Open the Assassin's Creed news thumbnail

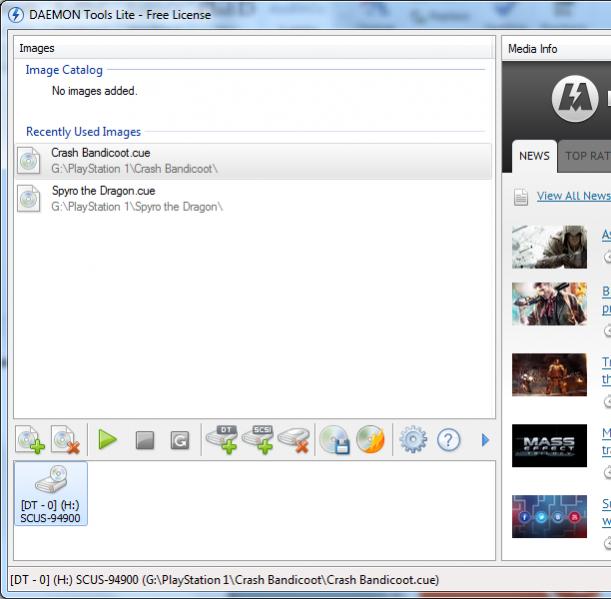[x=549, y=247]
